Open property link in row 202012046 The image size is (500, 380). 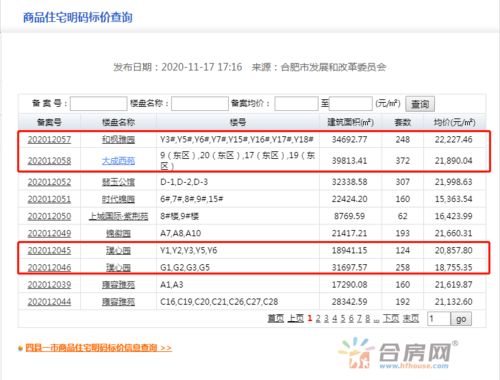pos(118,267)
